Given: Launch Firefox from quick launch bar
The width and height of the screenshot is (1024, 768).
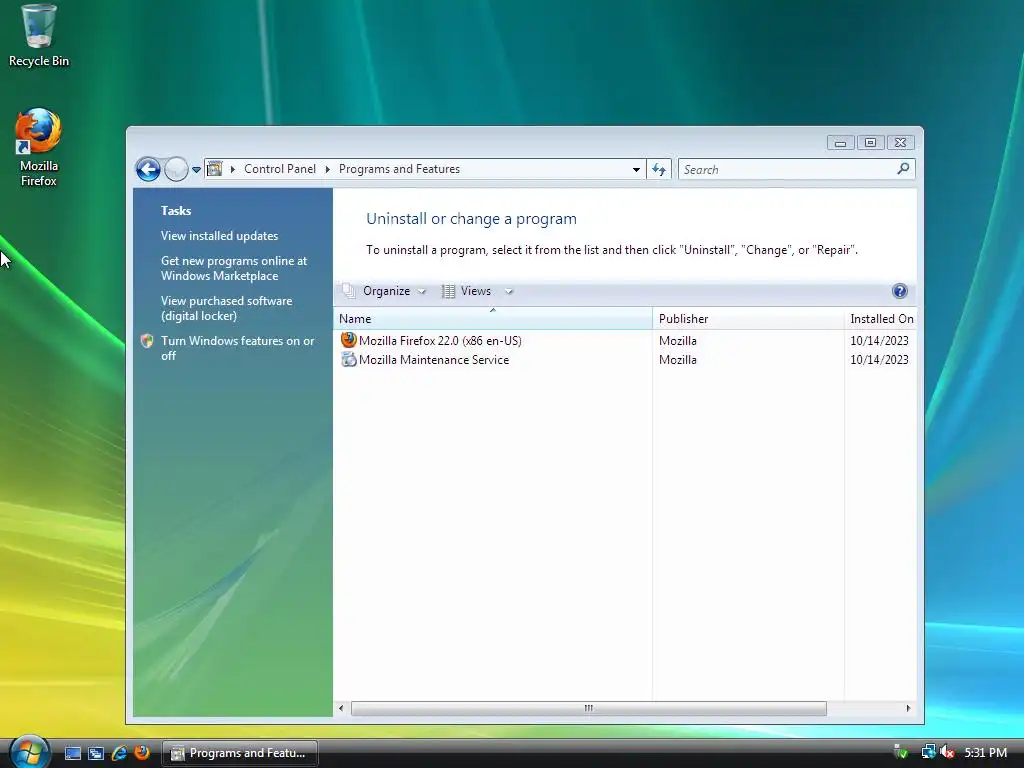Looking at the screenshot, I should click(142, 752).
